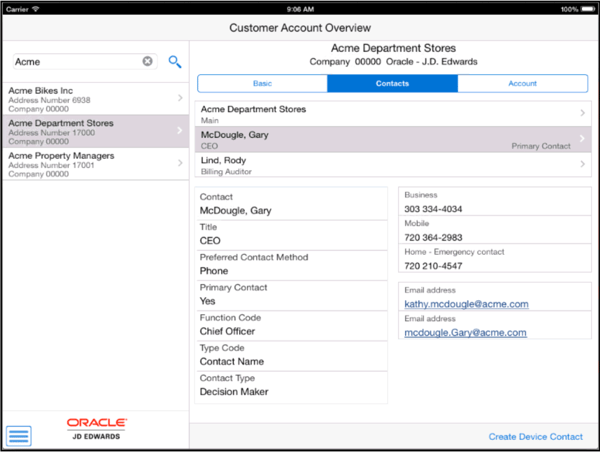Click the Primary Contact label on McDougle row
Screen dimensions: 600x452
click(541, 146)
